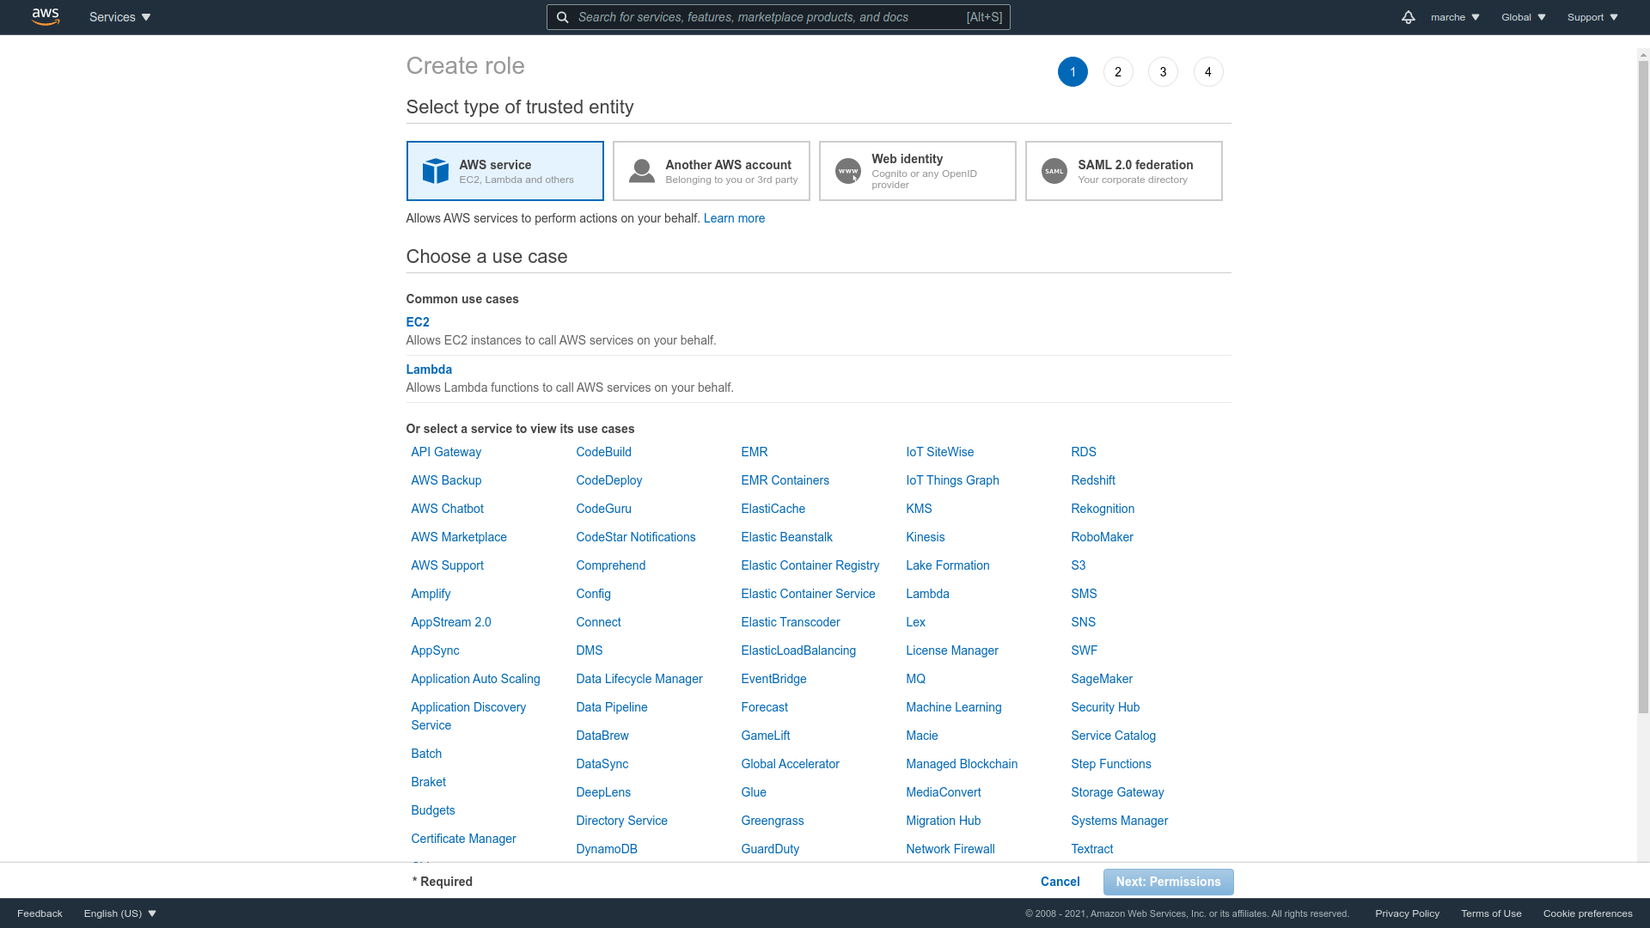Click the SAML federation icon
The width and height of the screenshot is (1650, 928).
pos(1054,171)
